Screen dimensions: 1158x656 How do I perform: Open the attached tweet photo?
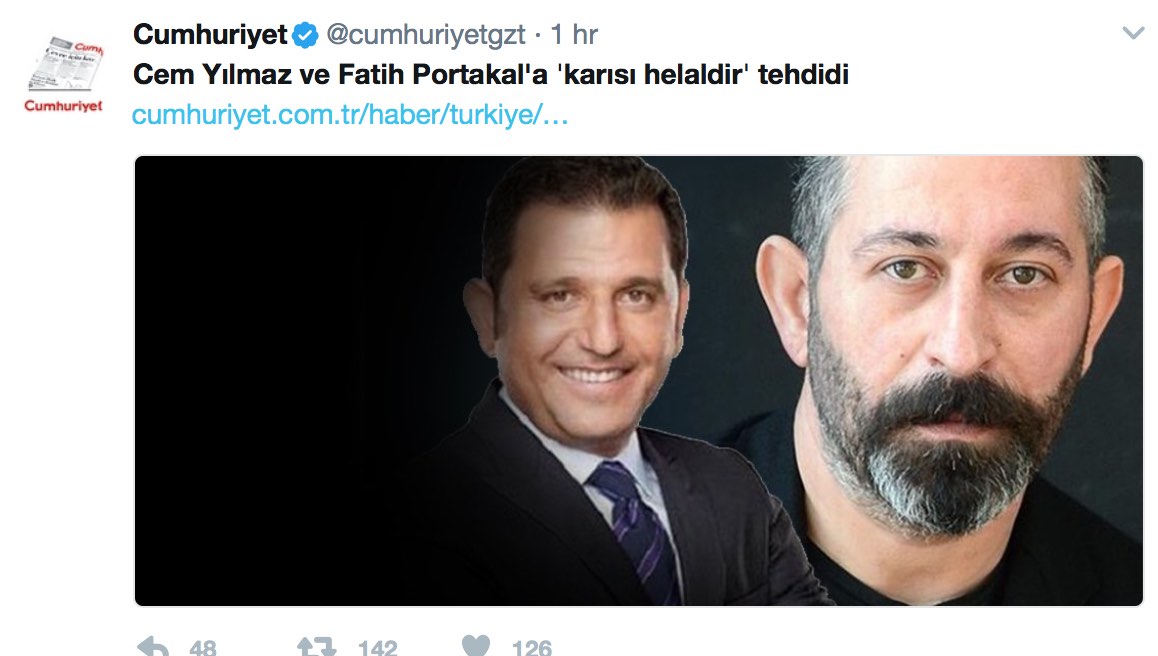pyautogui.click(x=639, y=380)
